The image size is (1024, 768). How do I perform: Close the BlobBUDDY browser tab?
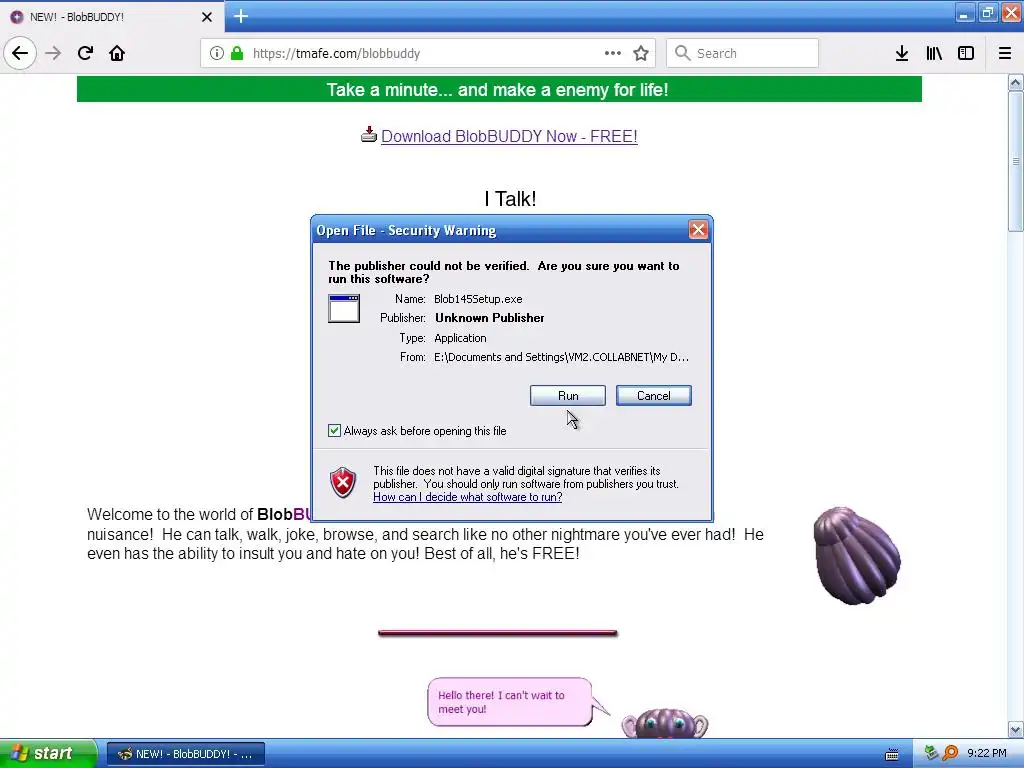pos(206,17)
